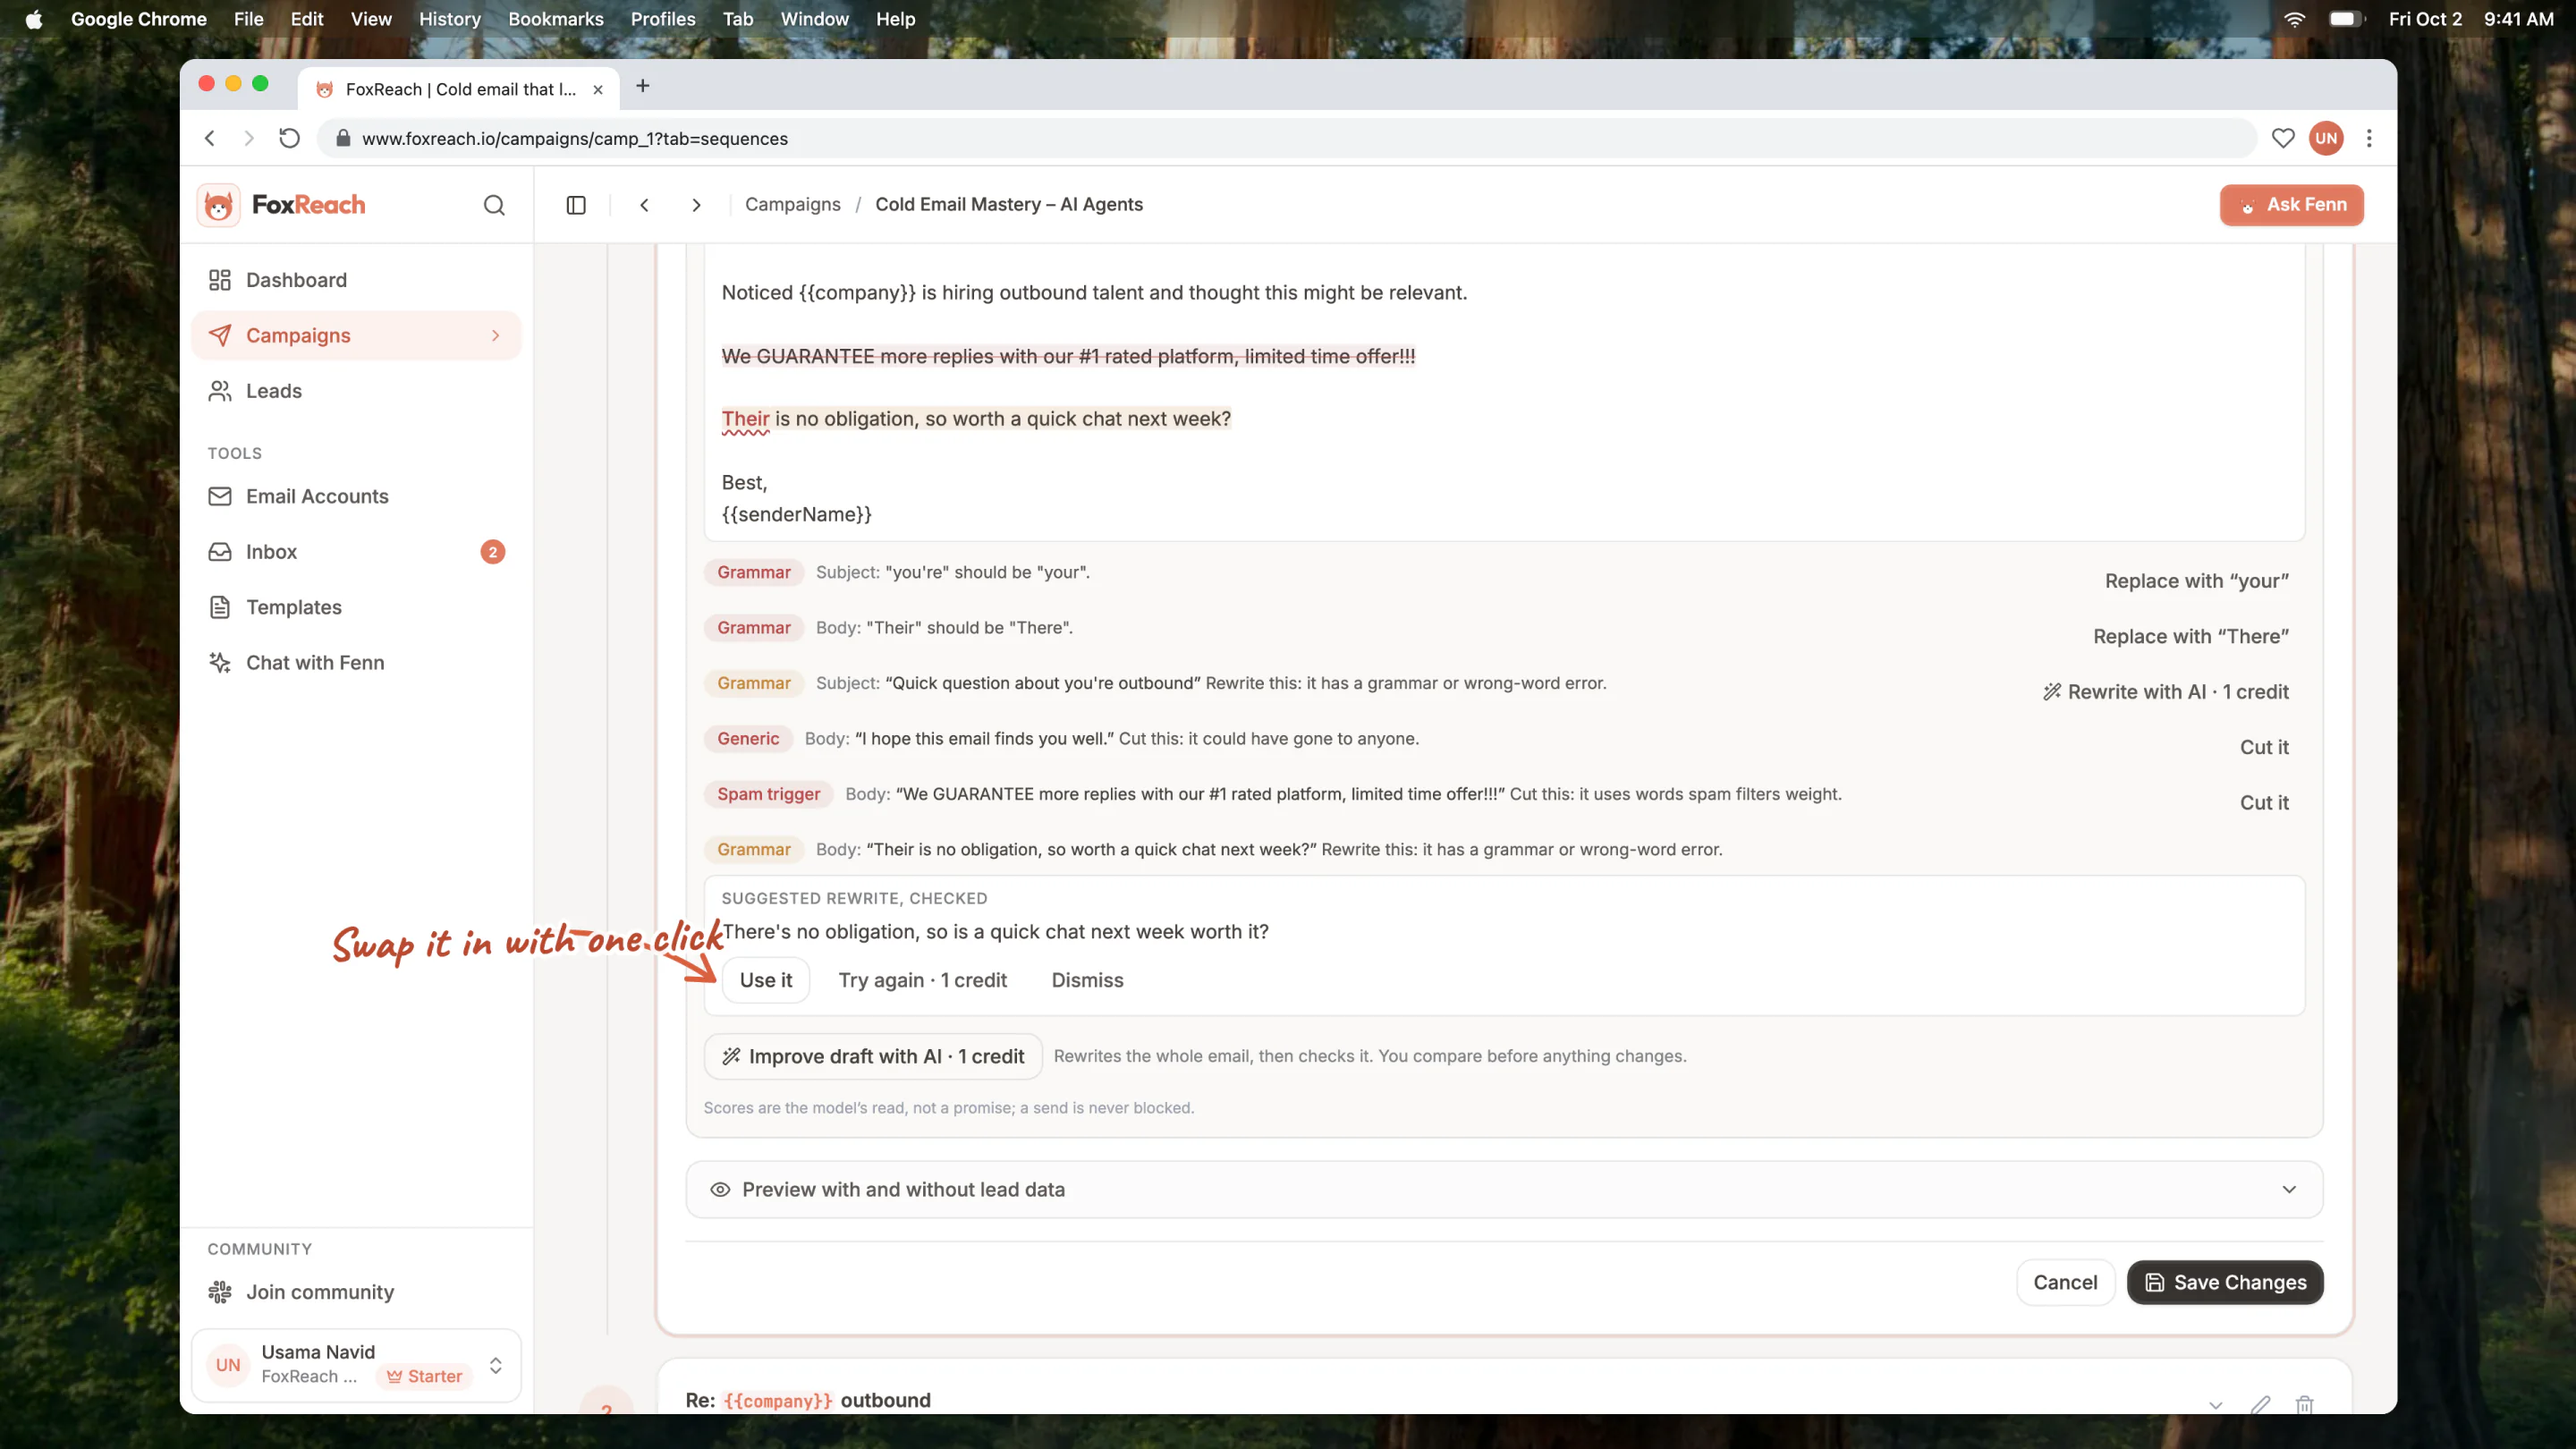Screen dimensions: 2576x1449
Task: Open Inbox with 2 unread
Action: (x=356, y=552)
